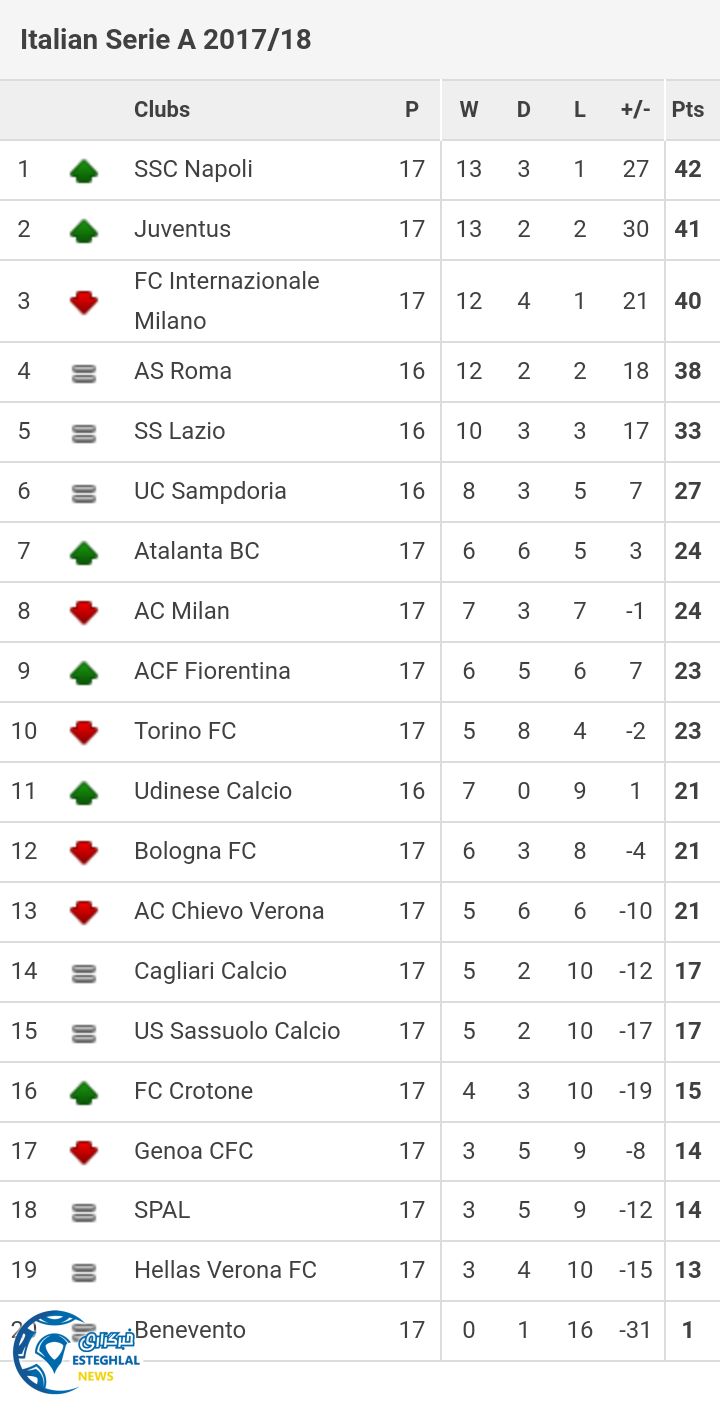This screenshot has height=1416, width=720.
Task: Click the Benevento club name
Action: click(x=192, y=1330)
